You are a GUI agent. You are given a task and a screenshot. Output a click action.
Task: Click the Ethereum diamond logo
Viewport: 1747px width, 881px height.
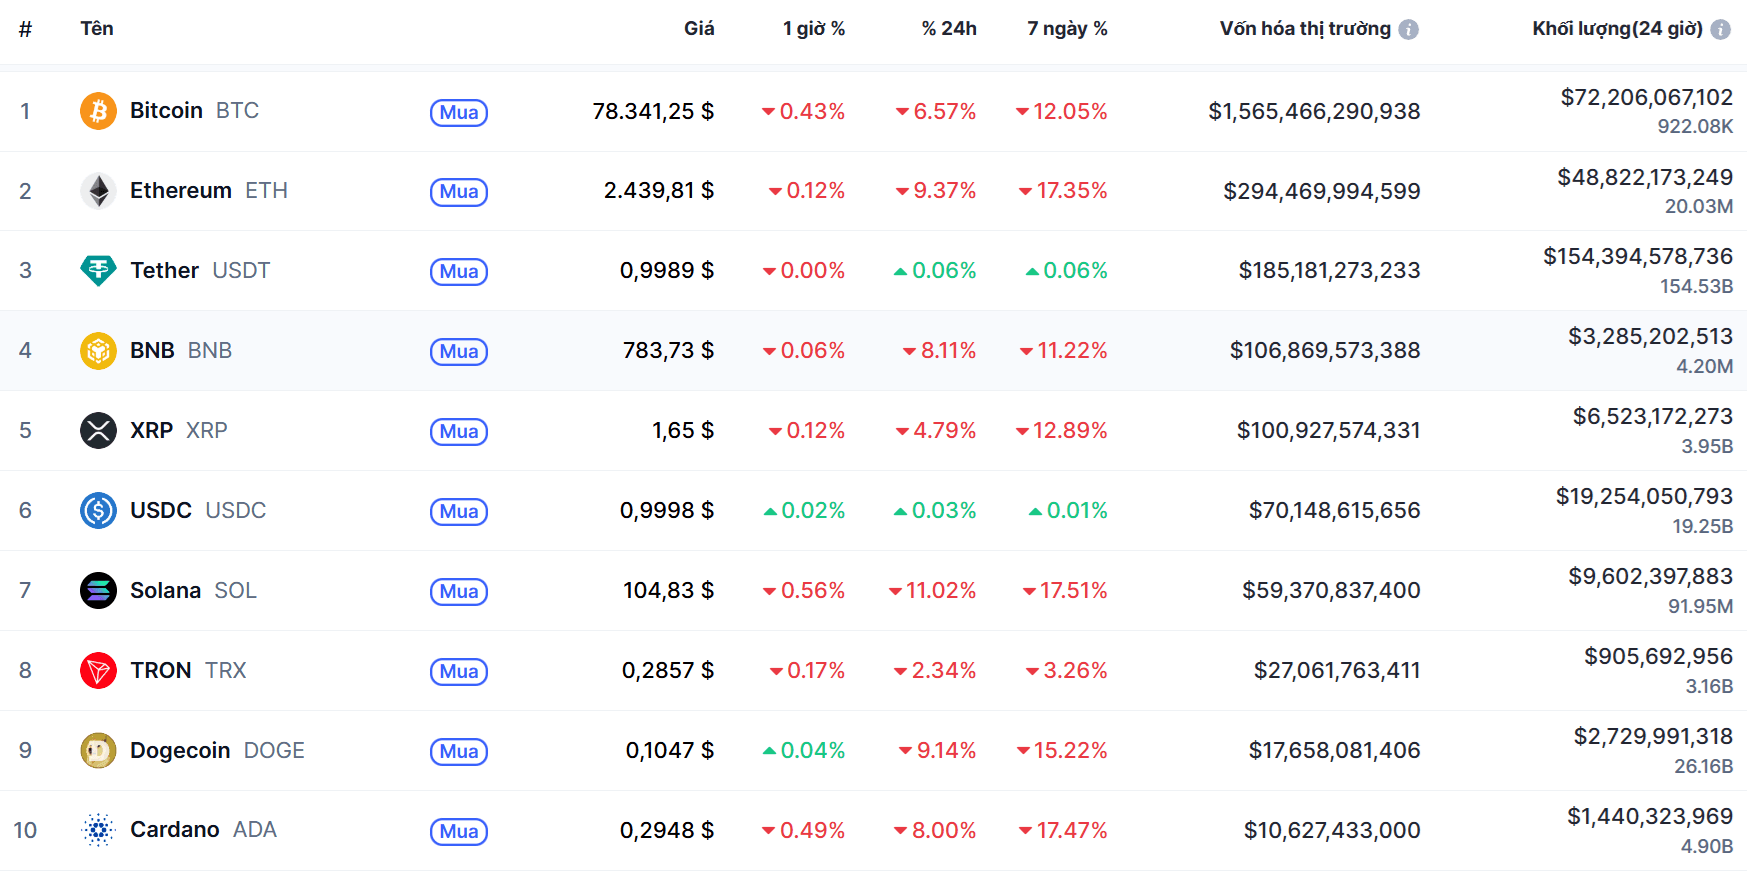(98, 191)
